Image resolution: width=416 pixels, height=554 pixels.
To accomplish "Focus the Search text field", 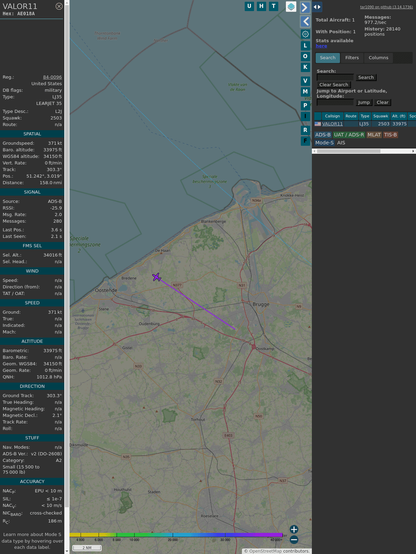I will [x=335, y=77].
